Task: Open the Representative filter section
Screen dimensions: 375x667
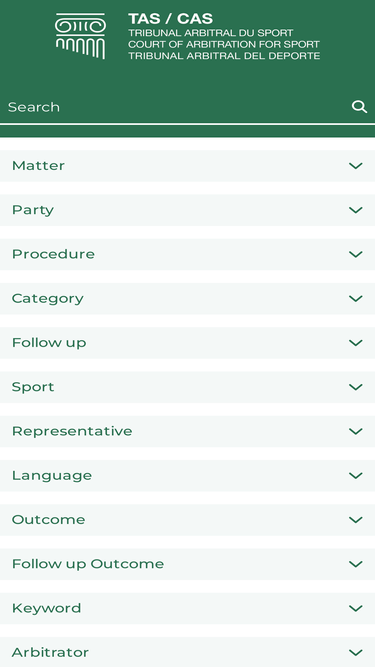Action: click(188, 431)
